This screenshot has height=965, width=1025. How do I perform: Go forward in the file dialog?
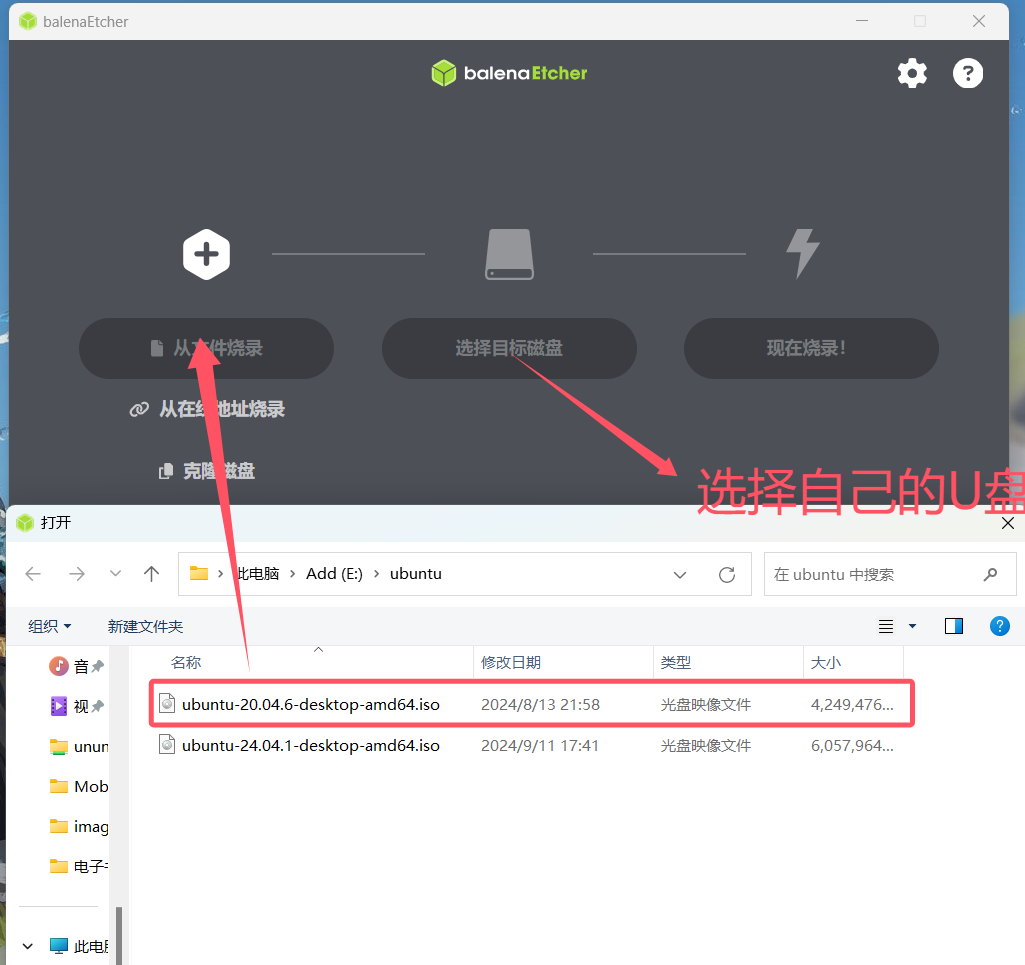click(76, 574)
